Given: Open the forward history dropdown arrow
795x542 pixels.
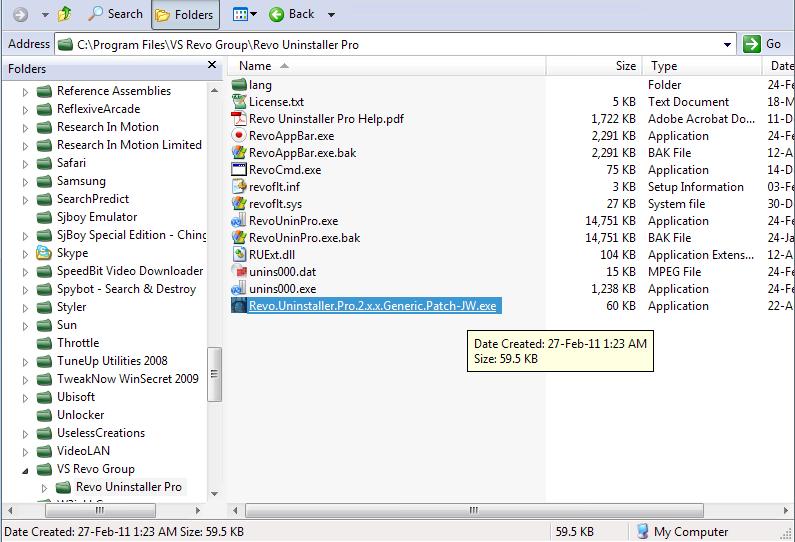Looking at the screenshot, I should (45, 15).
